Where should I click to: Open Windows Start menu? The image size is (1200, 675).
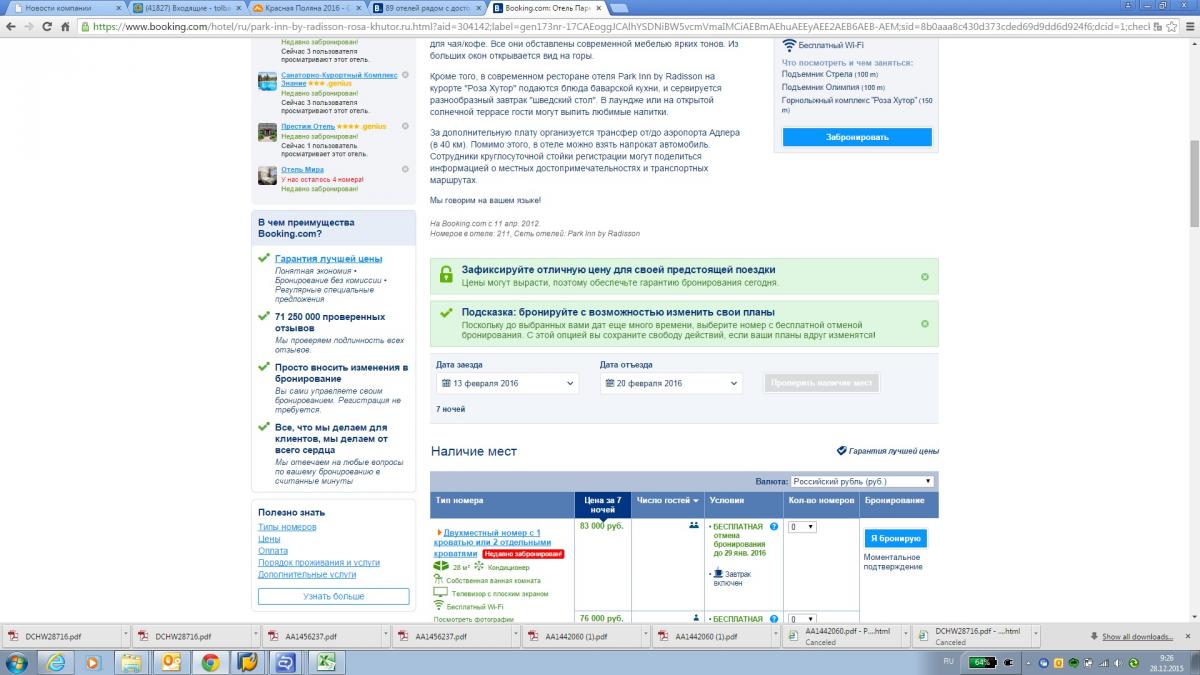pyautogui.click(x=17, y=662)
